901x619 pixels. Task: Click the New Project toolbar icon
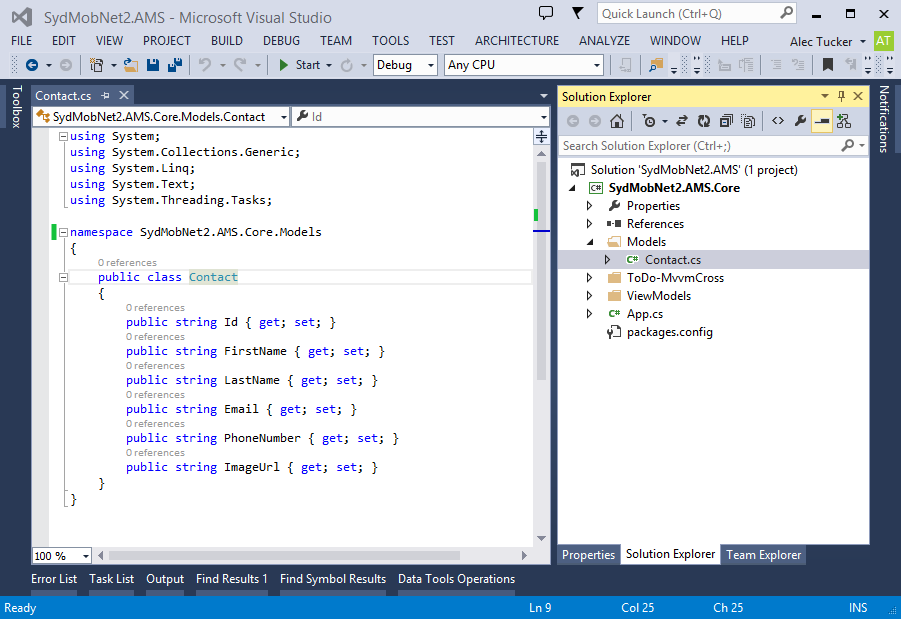click(97, 65)
